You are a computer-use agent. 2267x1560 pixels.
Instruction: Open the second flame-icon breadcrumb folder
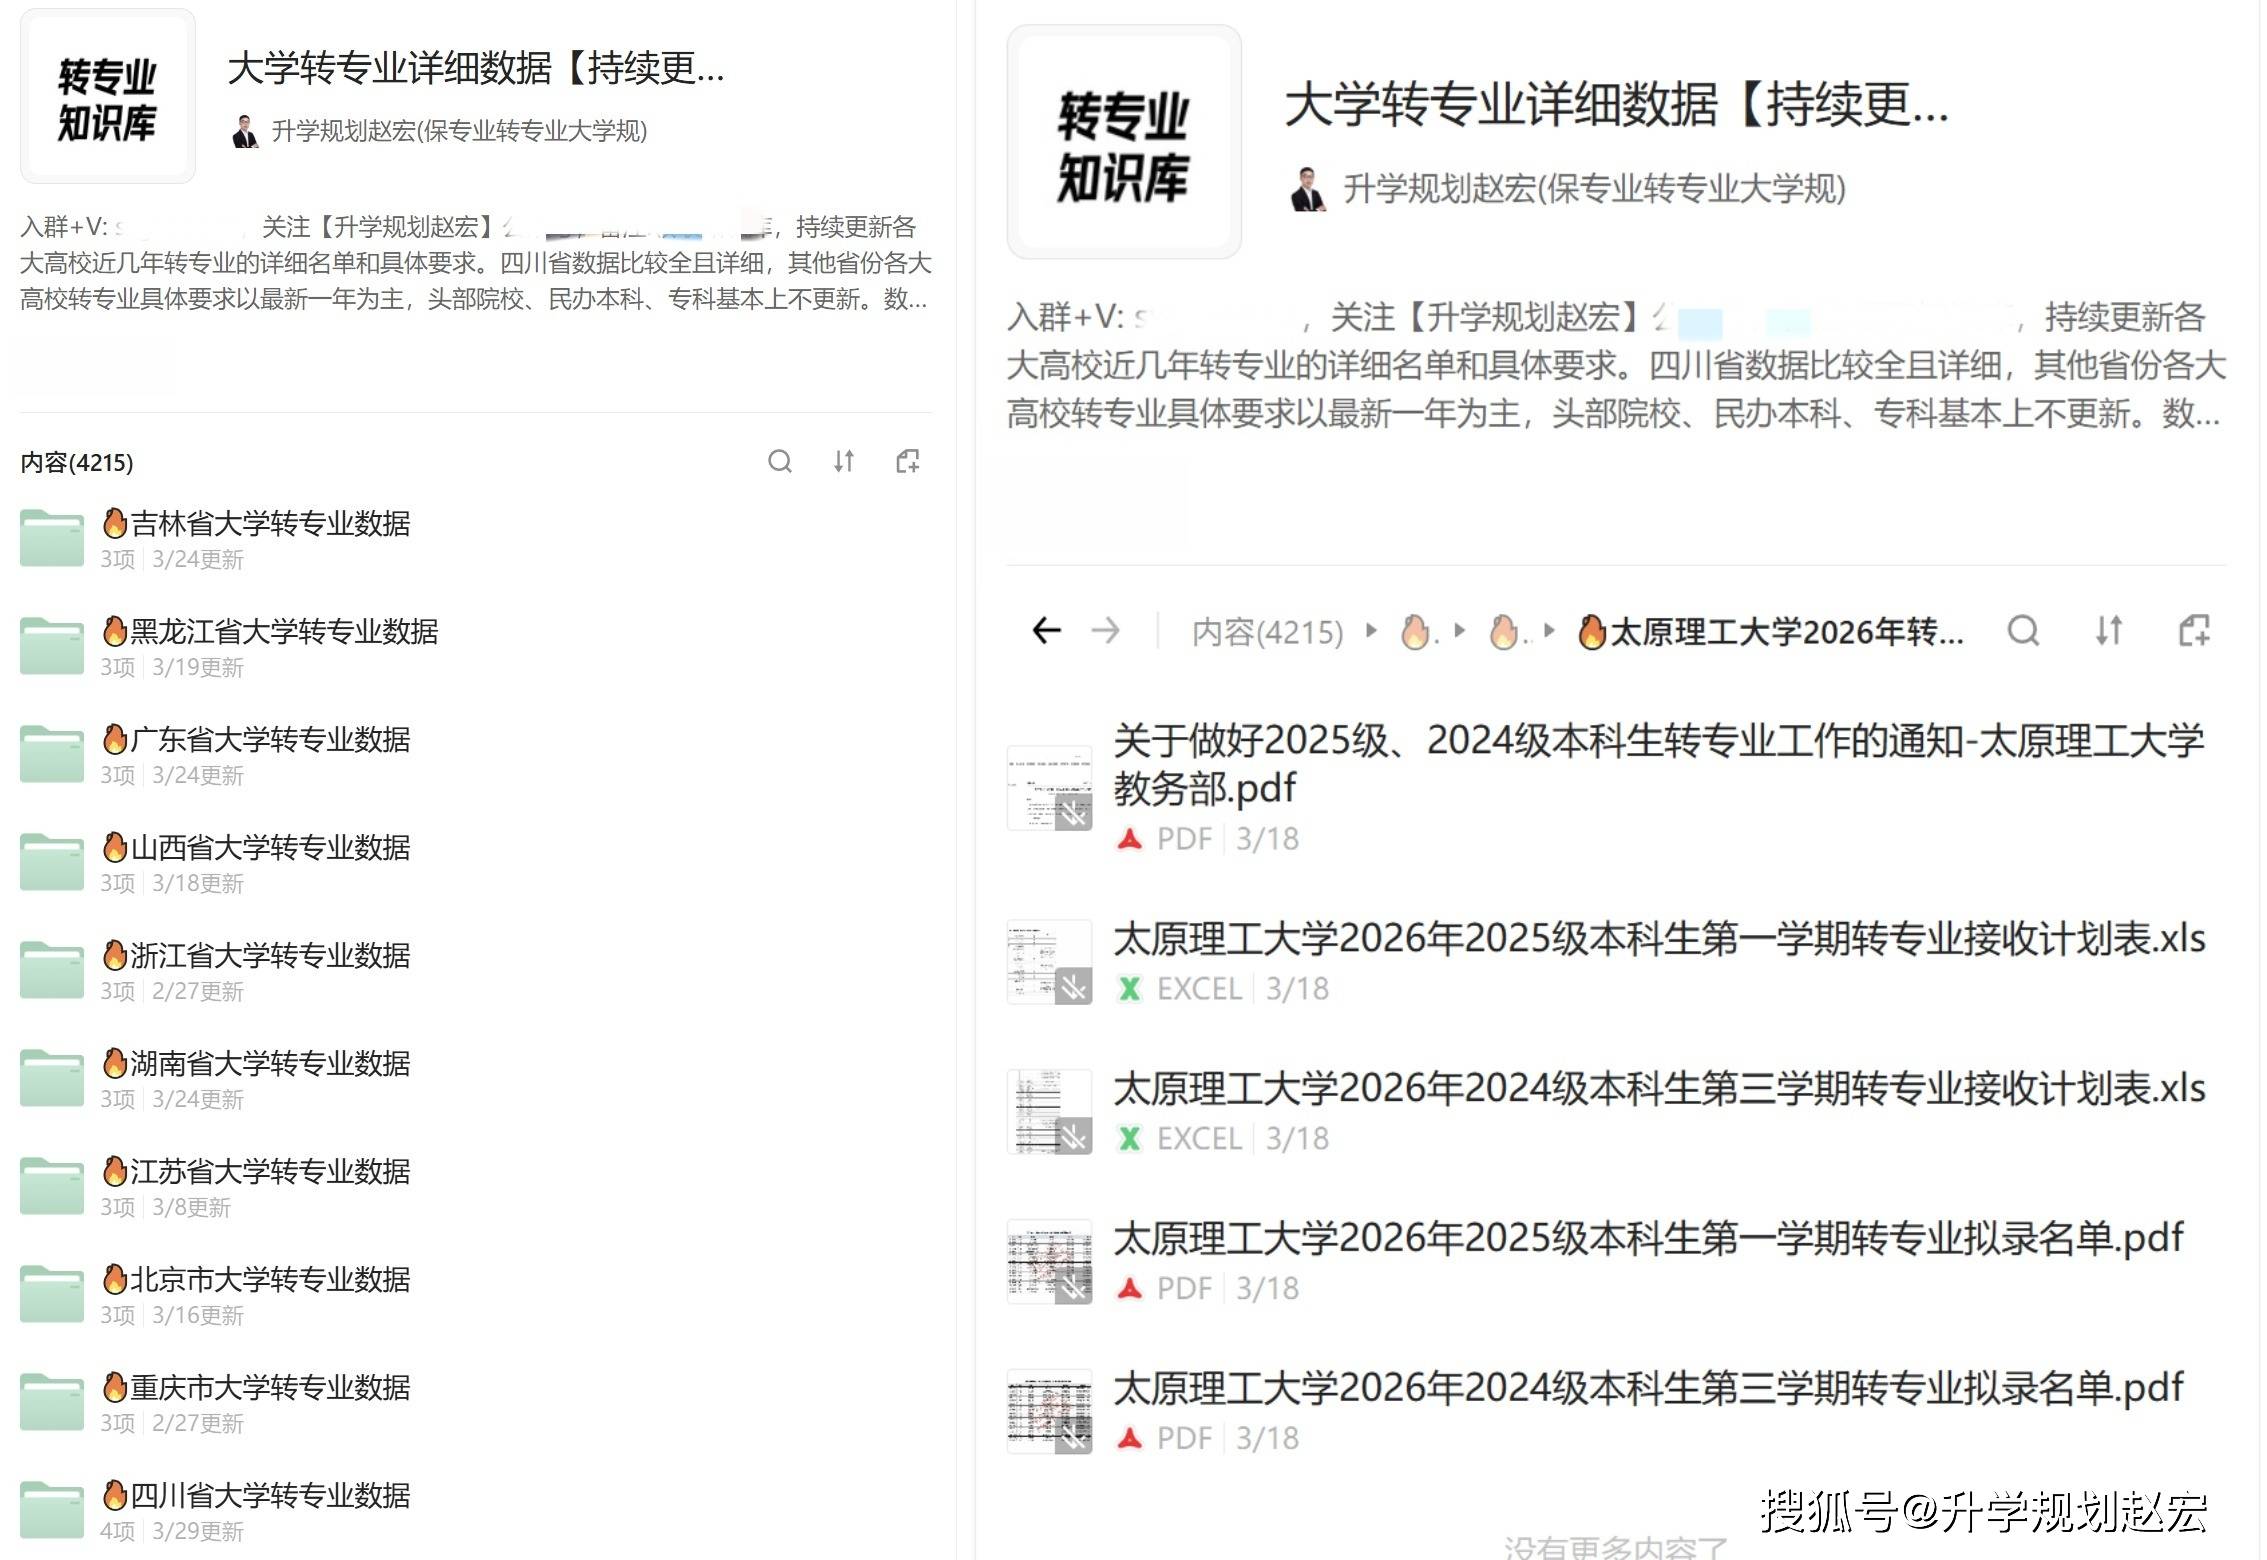1504,632
